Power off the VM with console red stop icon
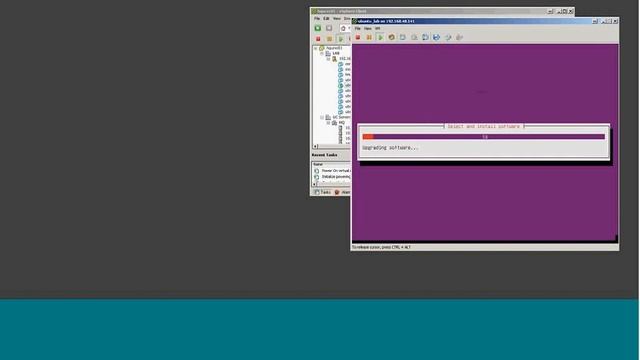The height and width of the screenshot is (360, 640). pos(358,37)
